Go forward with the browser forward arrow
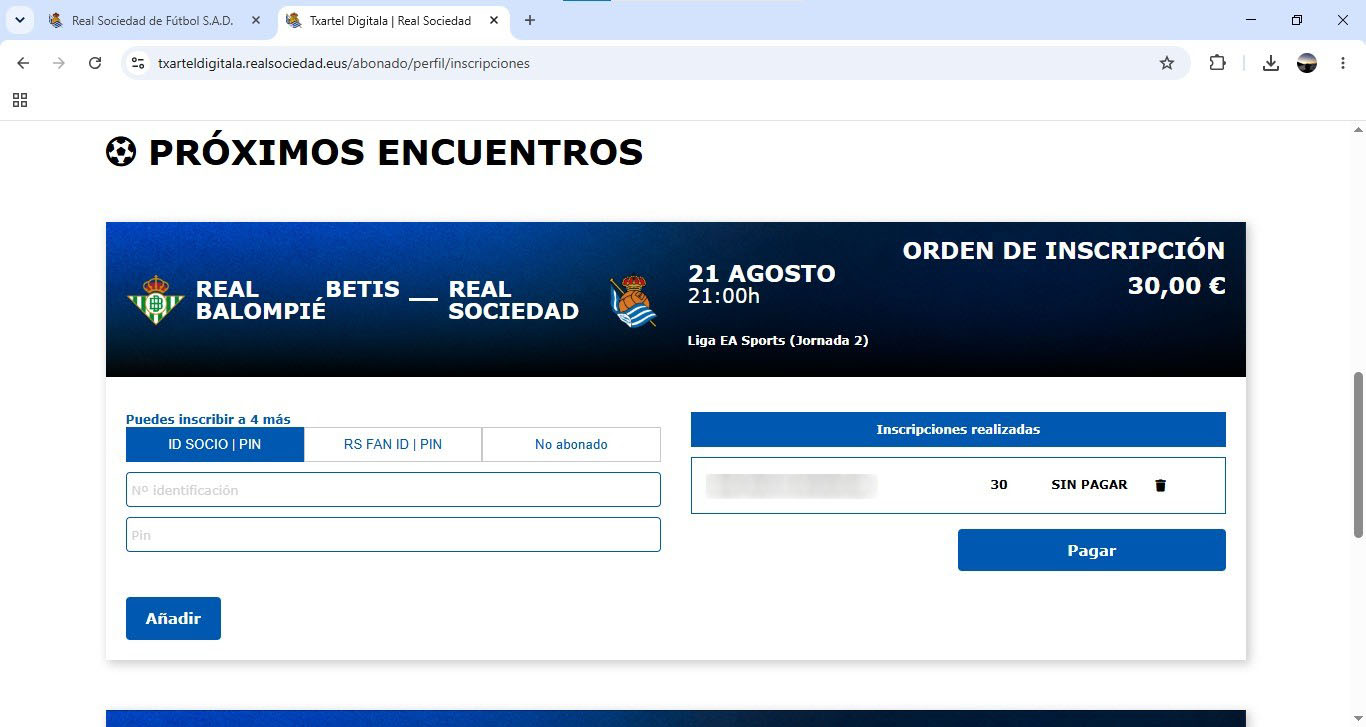This screenshot has width=1366, height=727. tap(59, 63)
